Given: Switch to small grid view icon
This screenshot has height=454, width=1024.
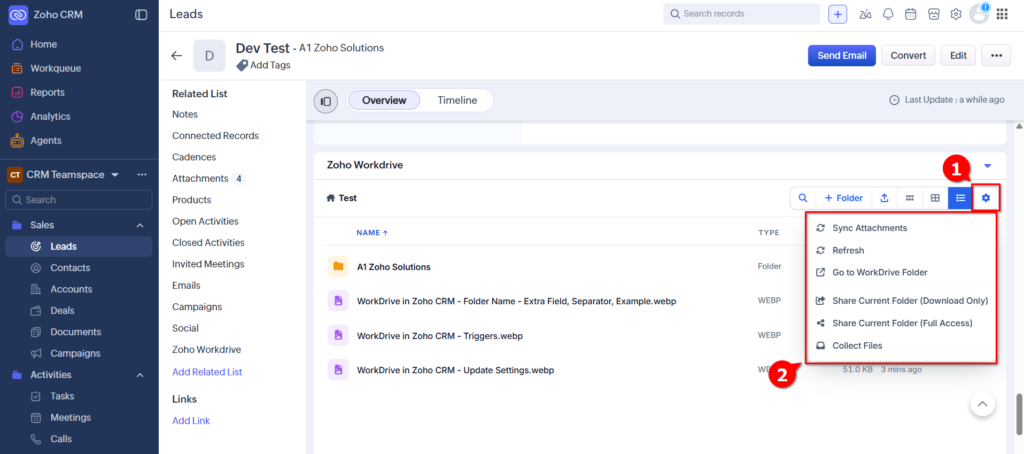Looking at the screenshot, I should pyautogui.click(x=909, y=198).
